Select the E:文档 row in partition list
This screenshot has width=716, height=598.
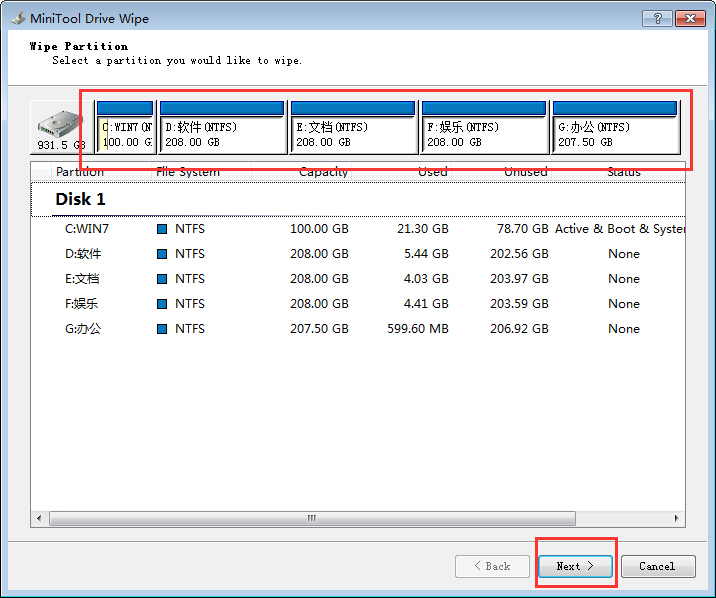pos(358,279)
